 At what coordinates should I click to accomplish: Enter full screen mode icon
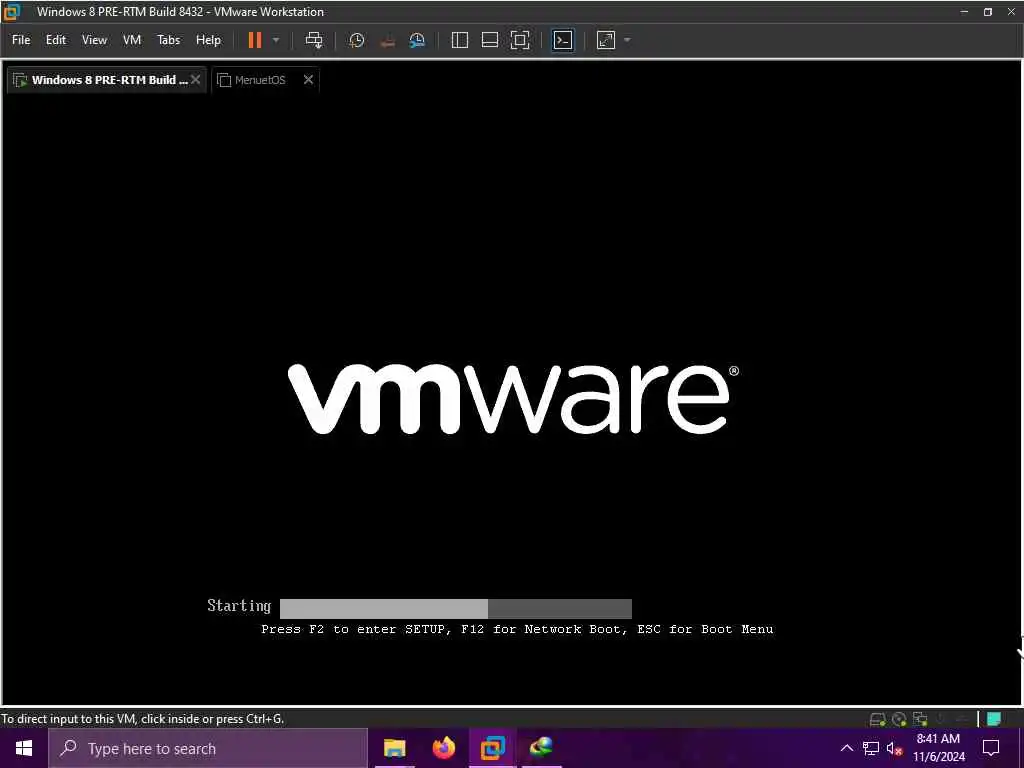tap(520, 40)
